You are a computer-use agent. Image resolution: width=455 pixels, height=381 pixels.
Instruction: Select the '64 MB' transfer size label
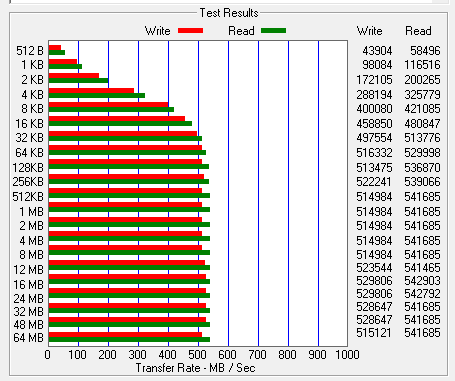point(28,338)
